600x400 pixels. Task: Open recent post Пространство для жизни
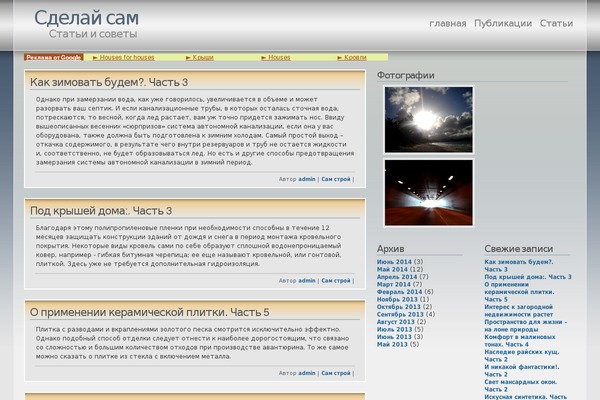click(526, 326)
